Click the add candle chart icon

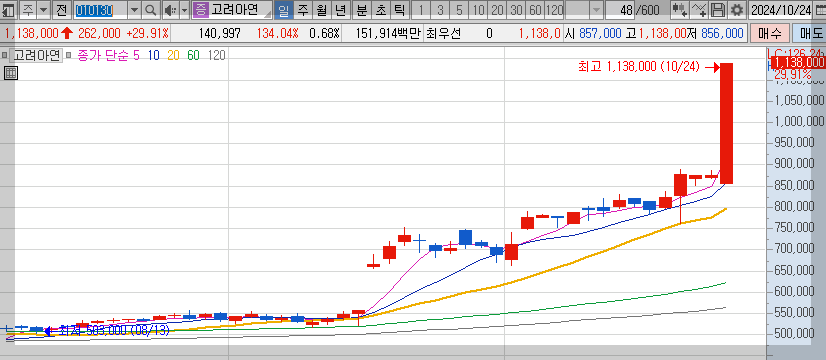679,9
